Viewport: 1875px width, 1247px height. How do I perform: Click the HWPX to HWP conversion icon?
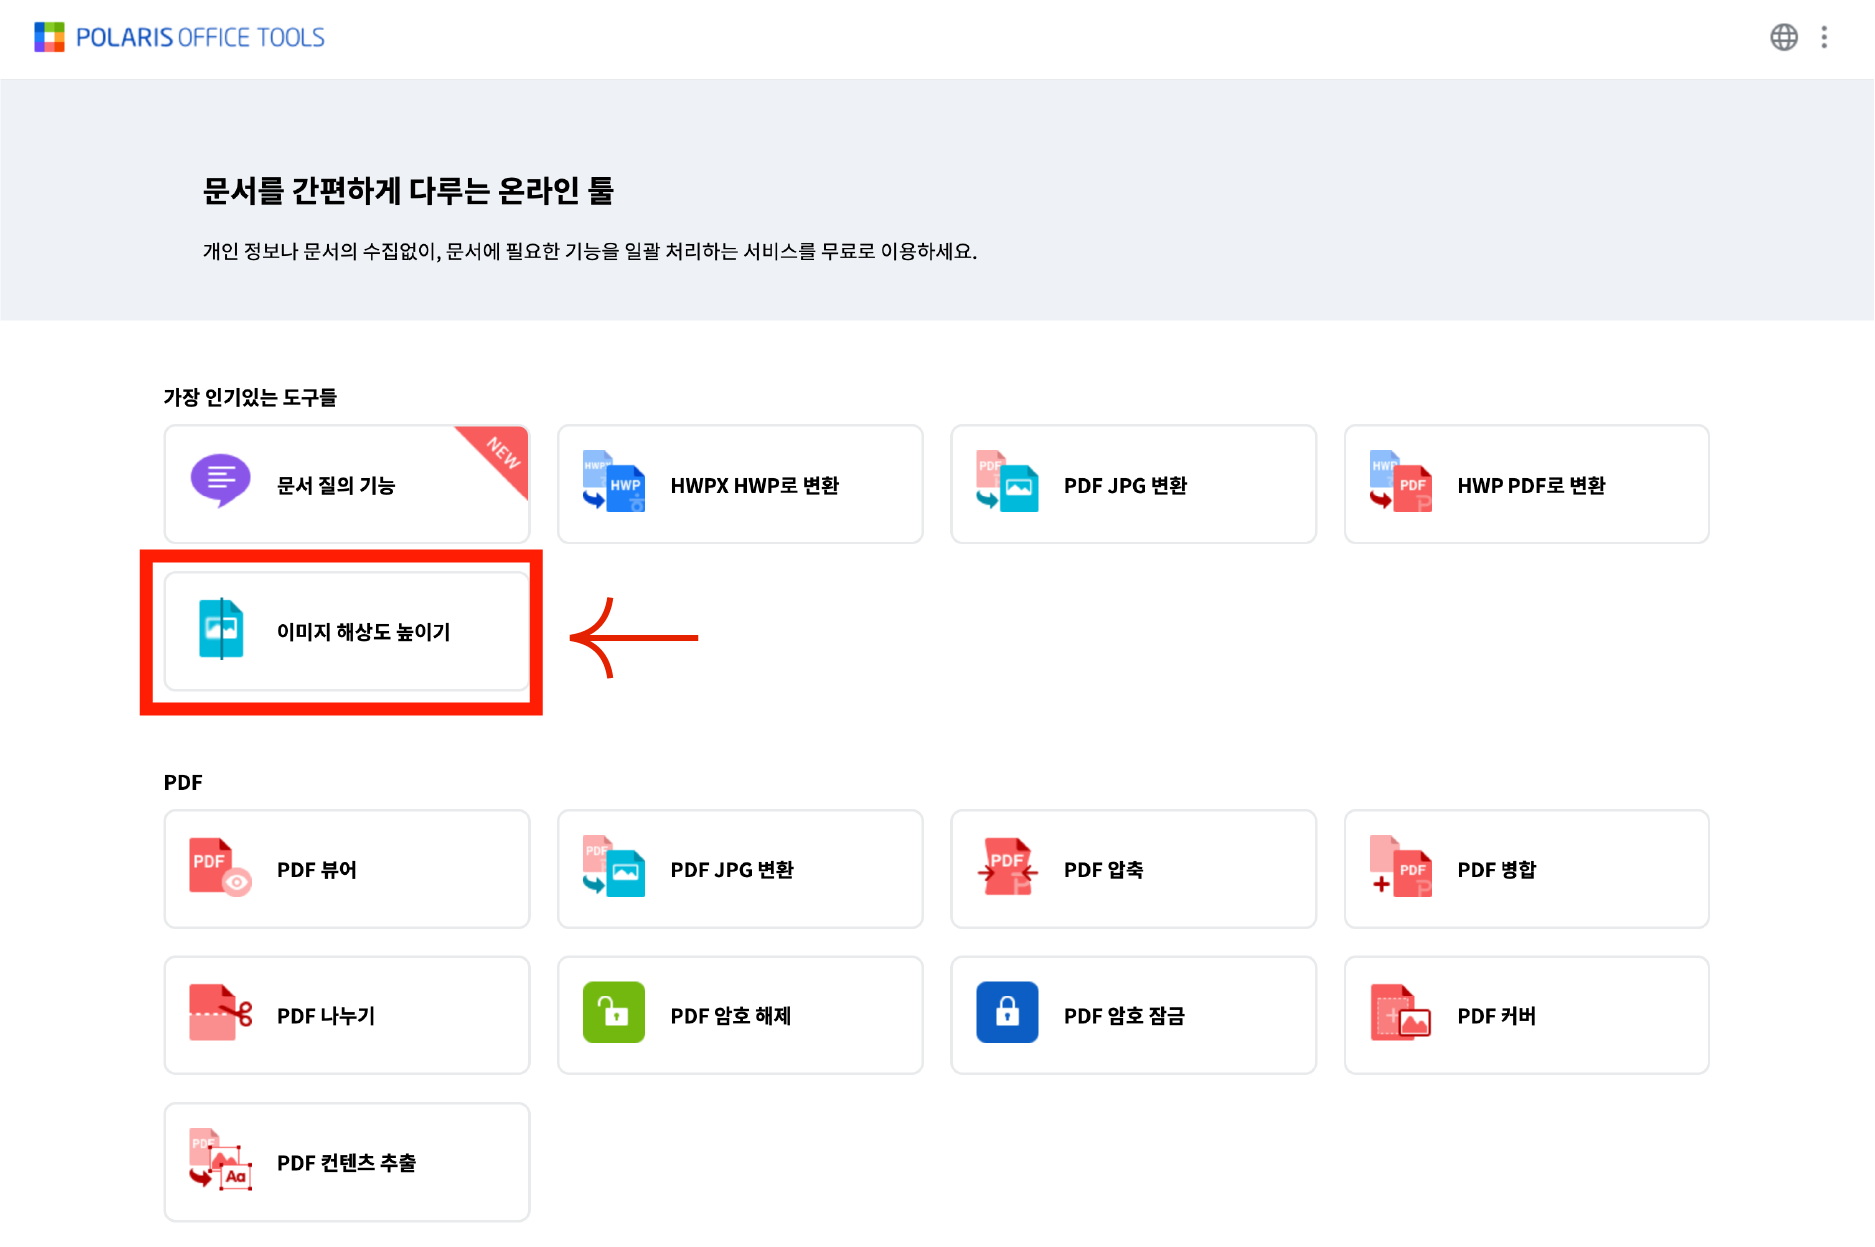pyautogui.click(x=613, y=481)
